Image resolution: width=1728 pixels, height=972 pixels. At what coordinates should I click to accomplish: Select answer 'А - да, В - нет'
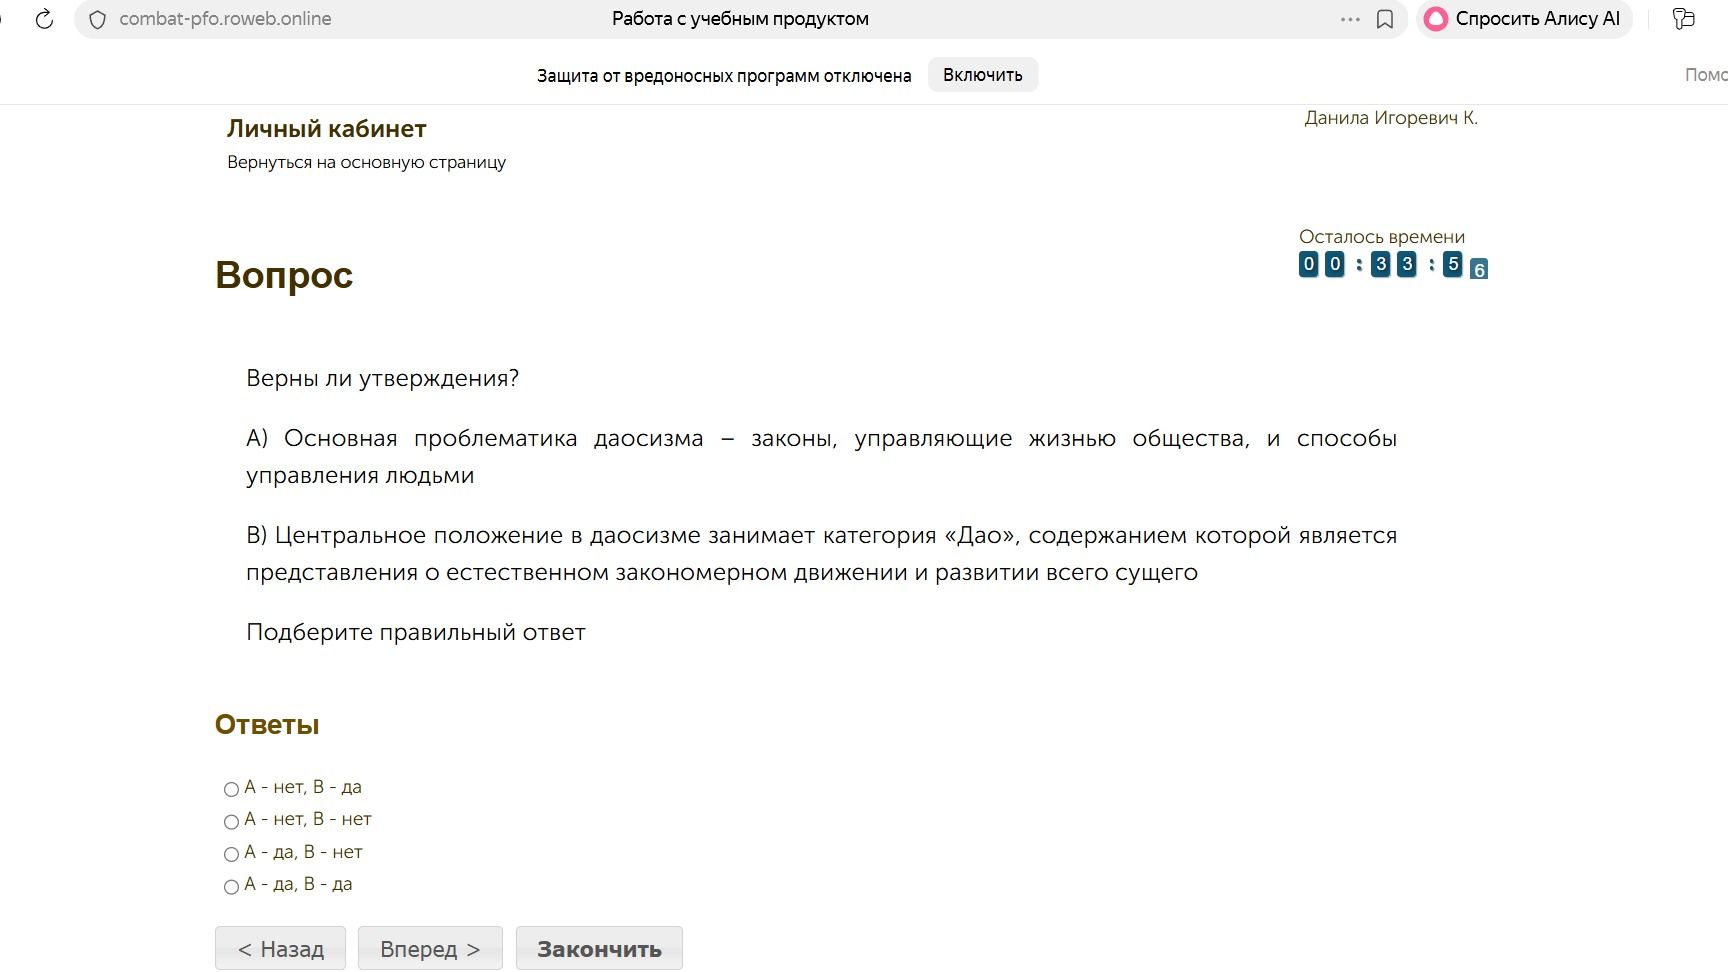pos(231,854)
